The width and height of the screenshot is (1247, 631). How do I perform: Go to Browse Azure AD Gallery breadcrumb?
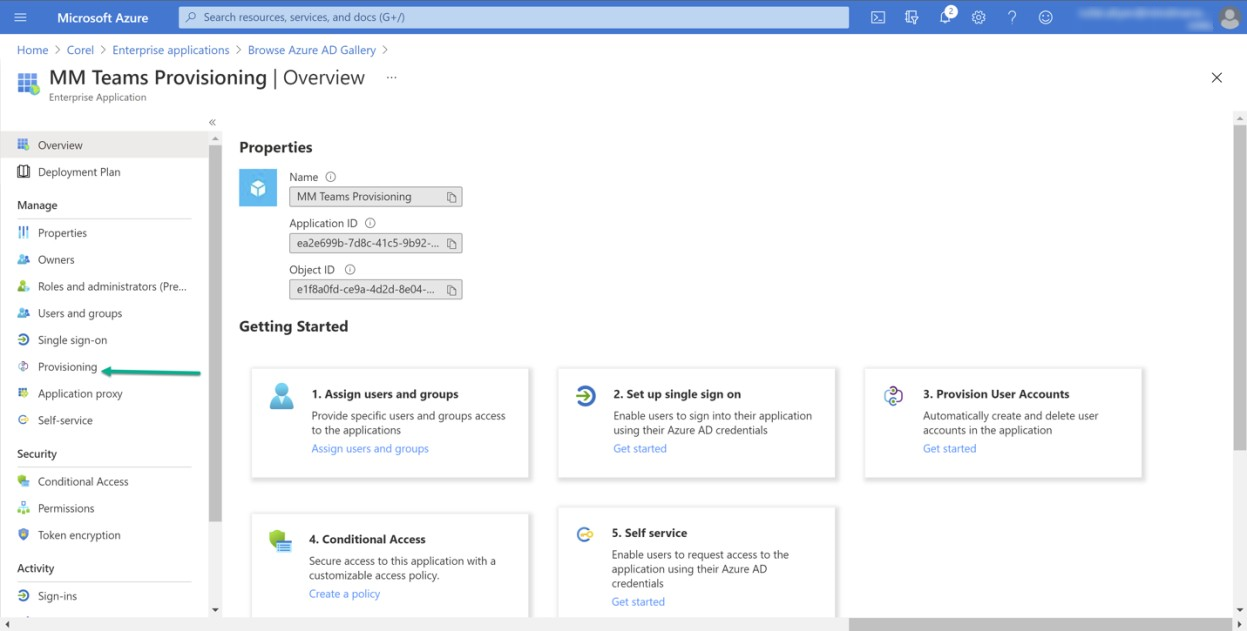[x=312, y=50]
